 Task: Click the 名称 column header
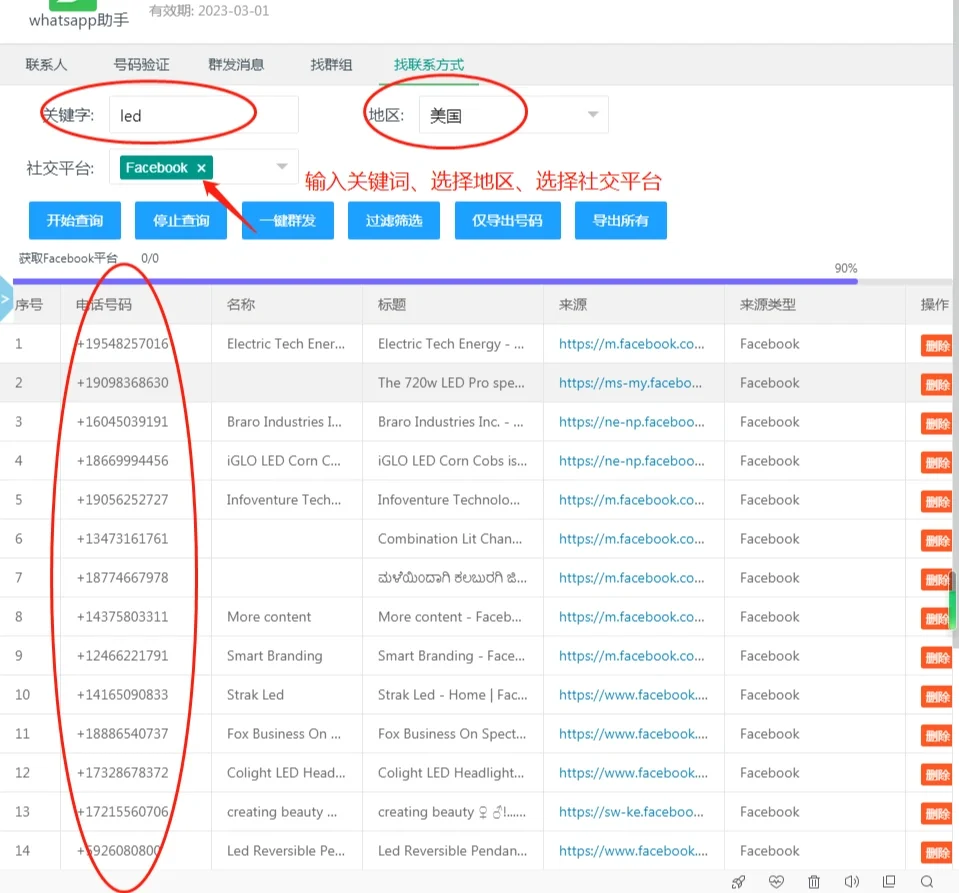241,305
